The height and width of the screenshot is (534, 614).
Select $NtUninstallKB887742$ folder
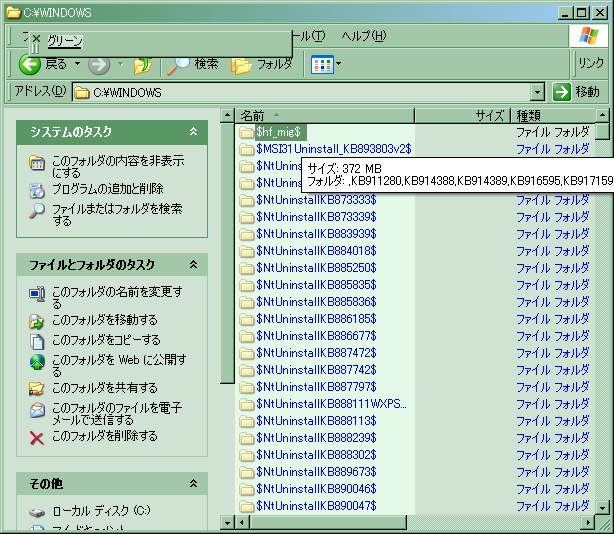click(316, 370)
